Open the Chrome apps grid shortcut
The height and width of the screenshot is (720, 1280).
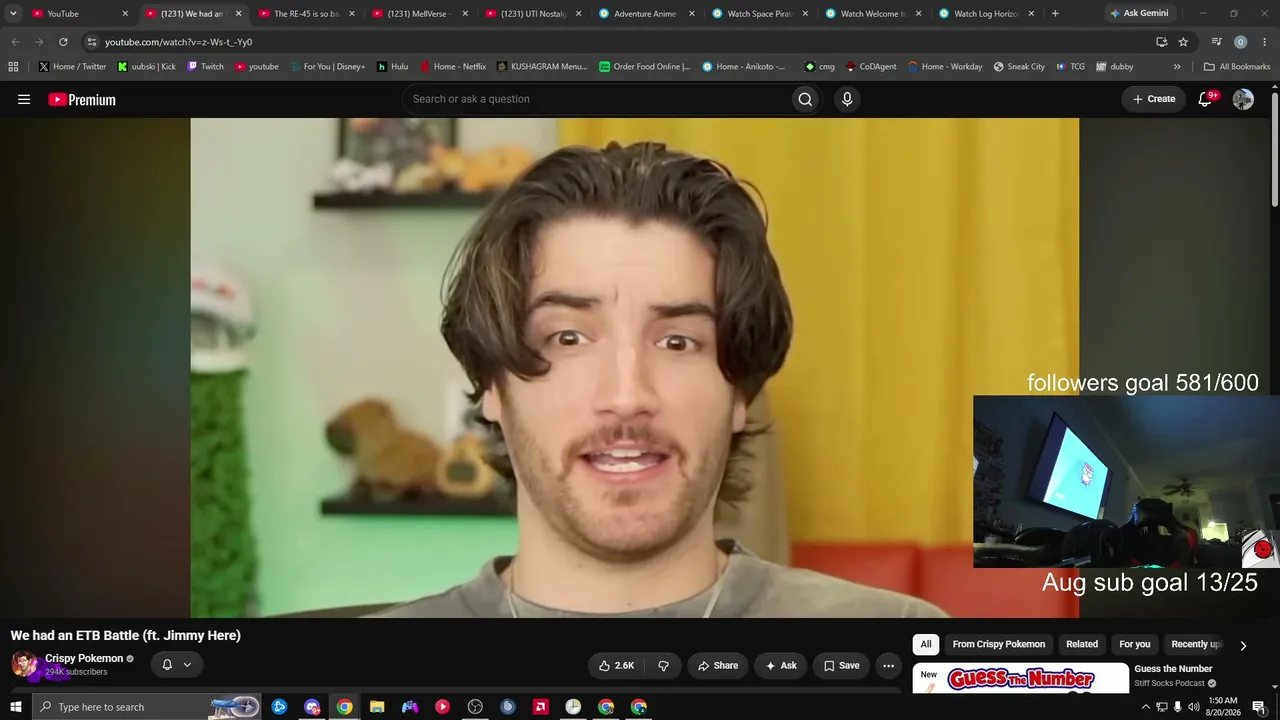pos(13,67)
